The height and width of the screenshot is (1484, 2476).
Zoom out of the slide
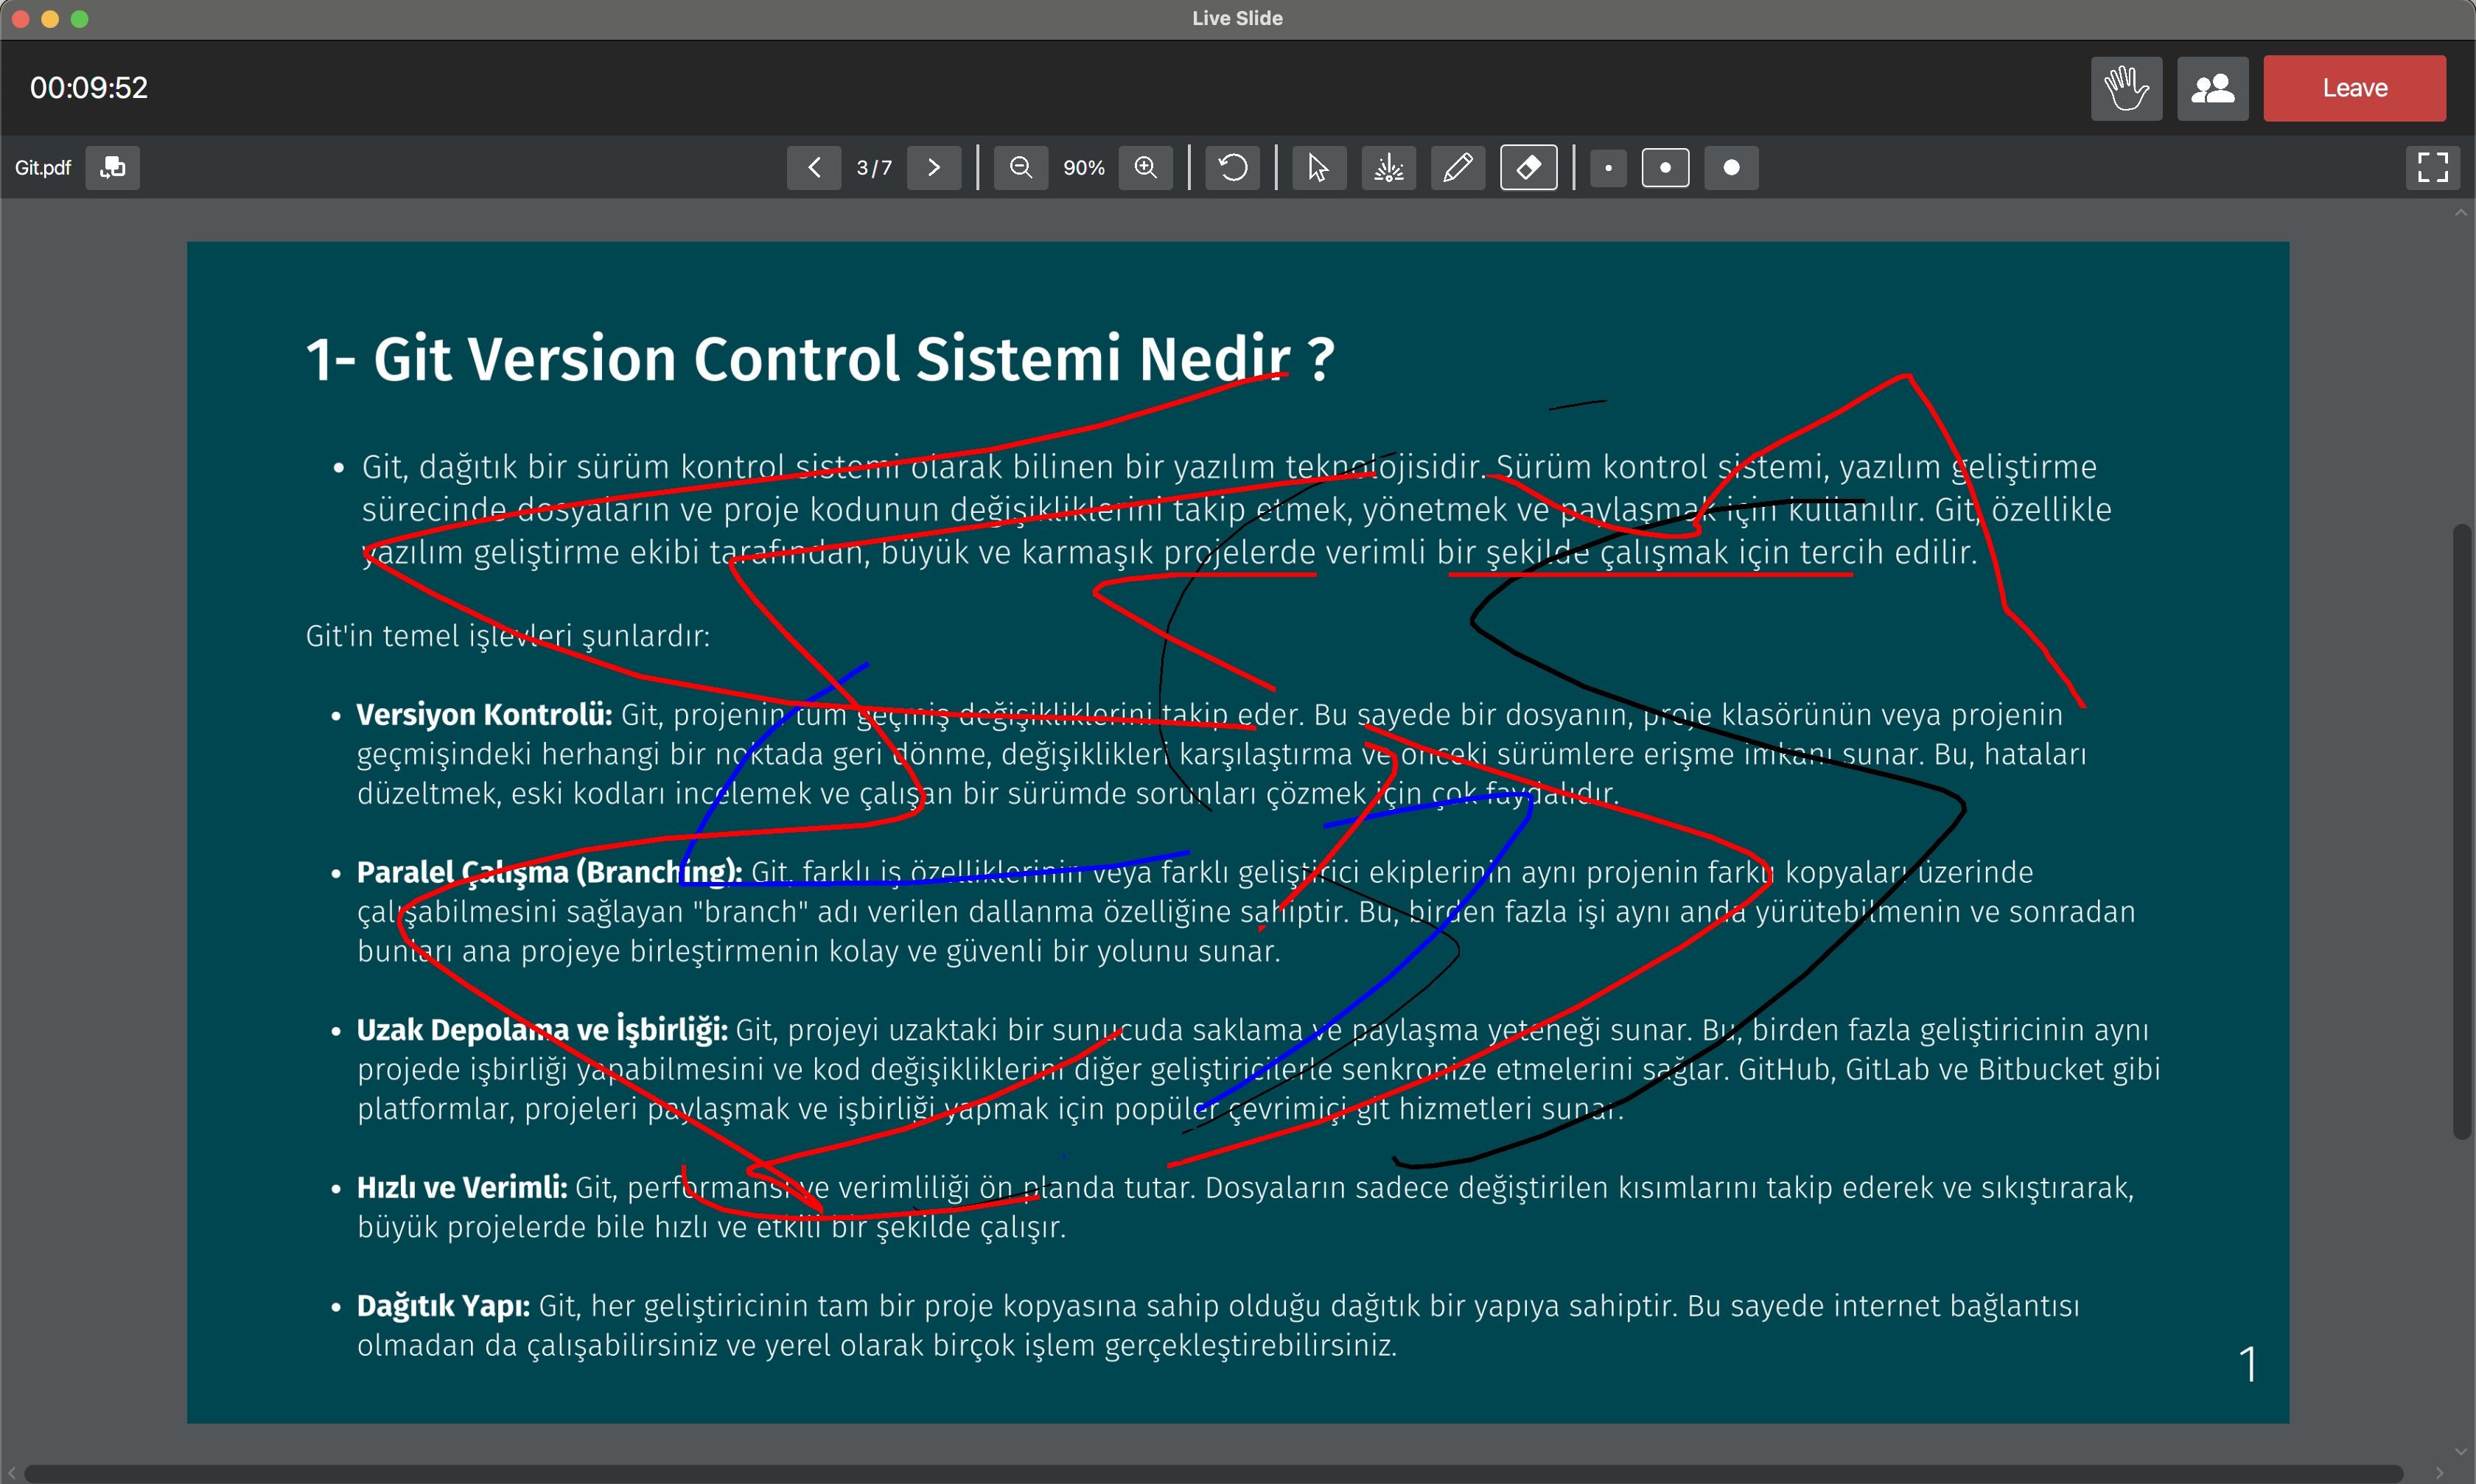coord(1021,167)
